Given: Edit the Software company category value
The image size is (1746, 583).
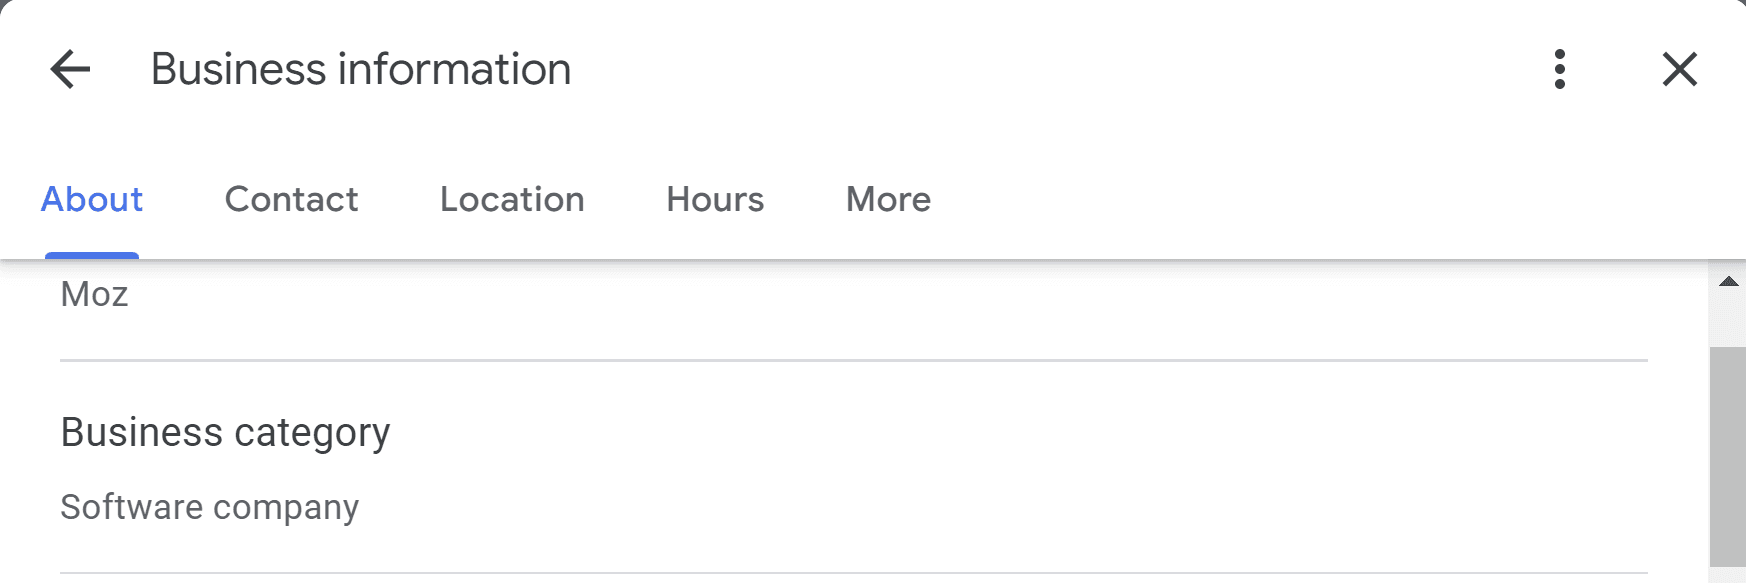Looking at the screenshot, I should pyautogui.click(x=209, y=507).
